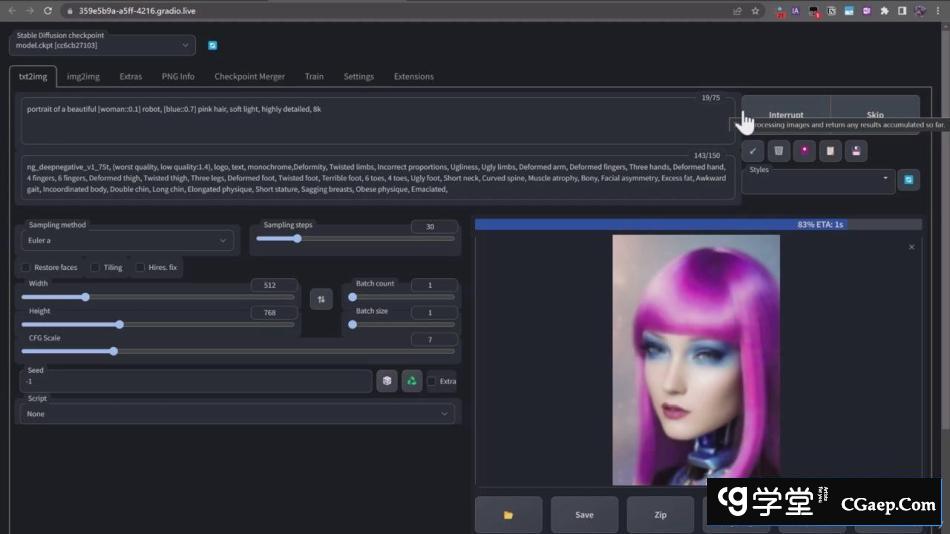Refresh the Stable Diffusion checkpoint list
Screen dimensions: 950x534
click(x=212, y=45)
